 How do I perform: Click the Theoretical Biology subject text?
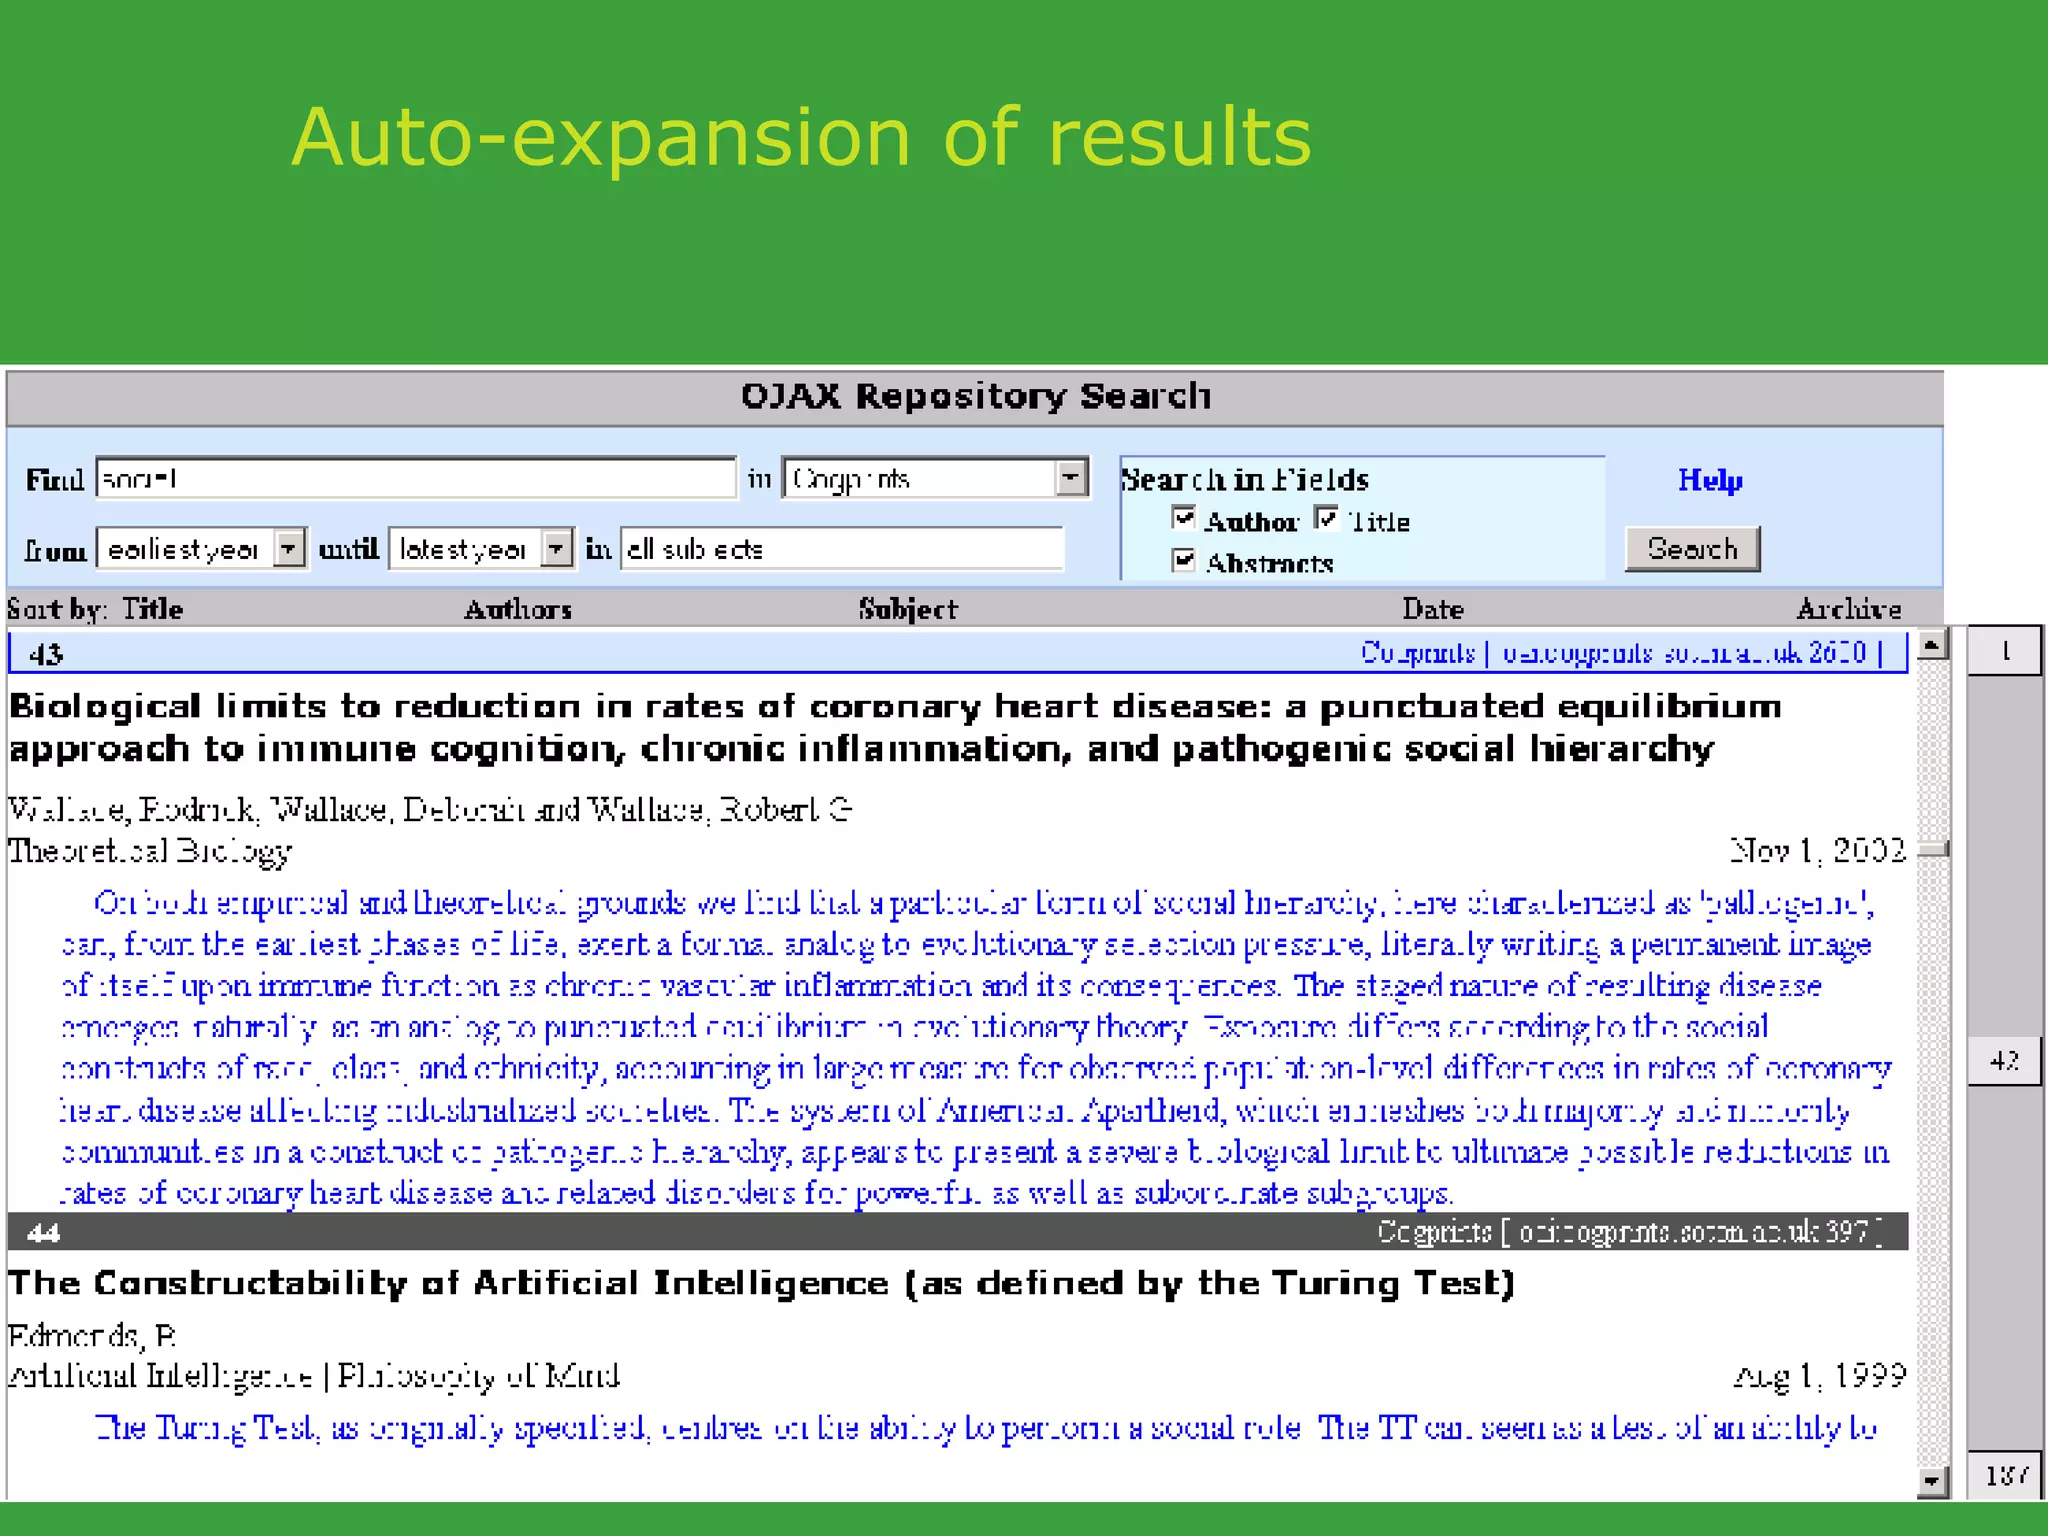pyautogui.click(x=150, y=851)
